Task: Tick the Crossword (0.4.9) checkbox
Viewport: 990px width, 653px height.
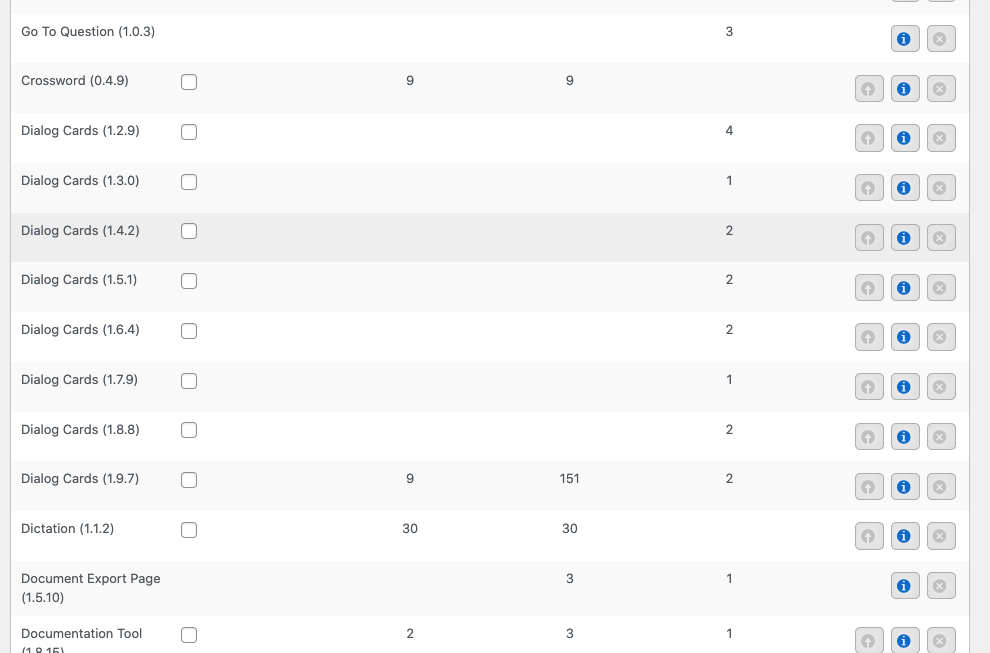Action: click(x=189, y=82)
